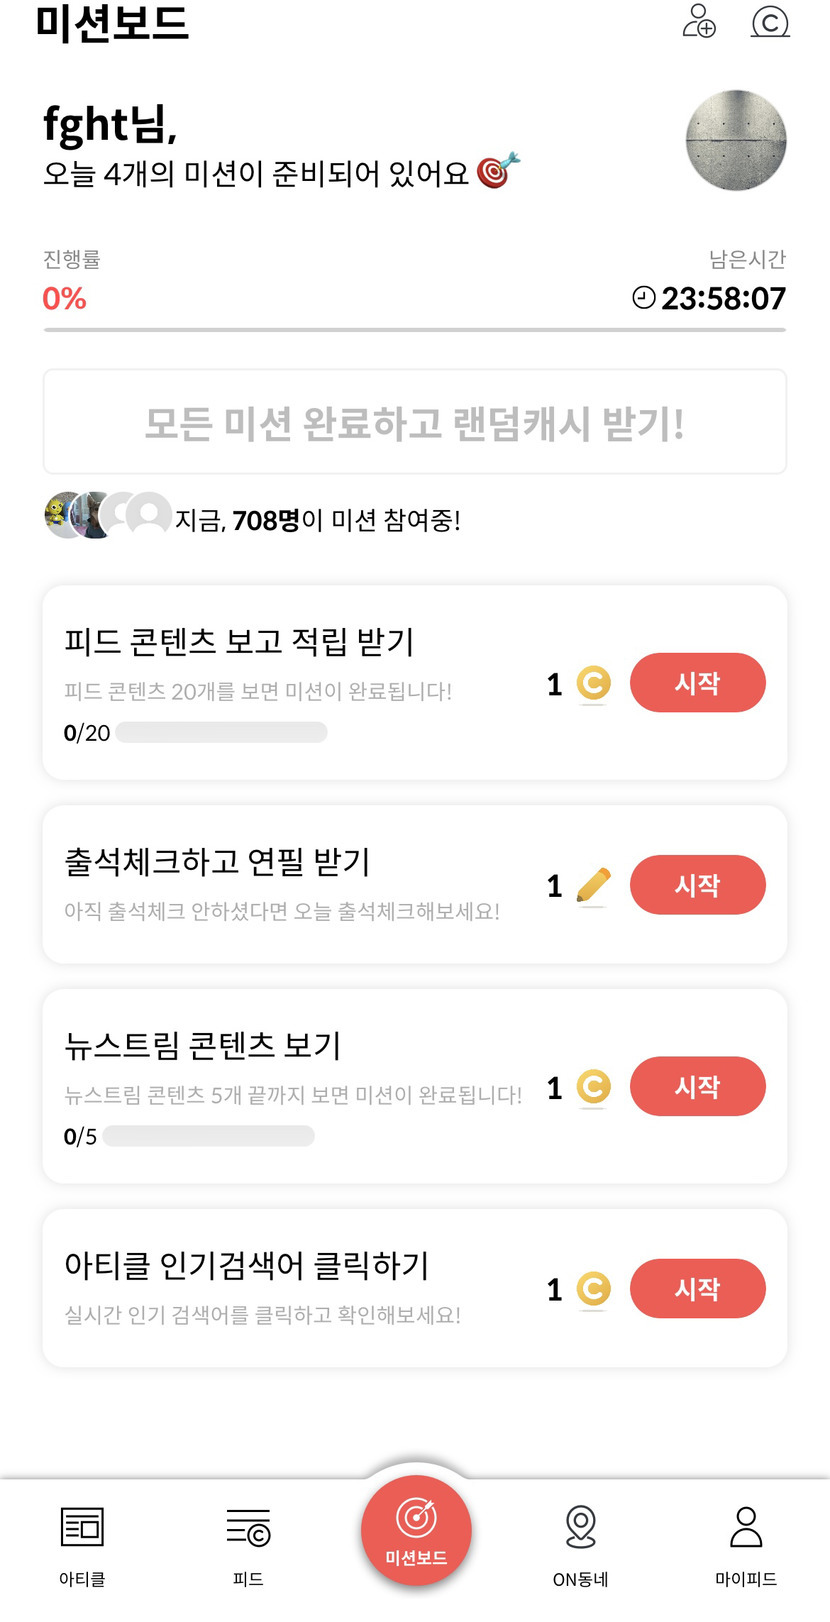
Task: Tap the participant avatars group
Action: [108, 516]
